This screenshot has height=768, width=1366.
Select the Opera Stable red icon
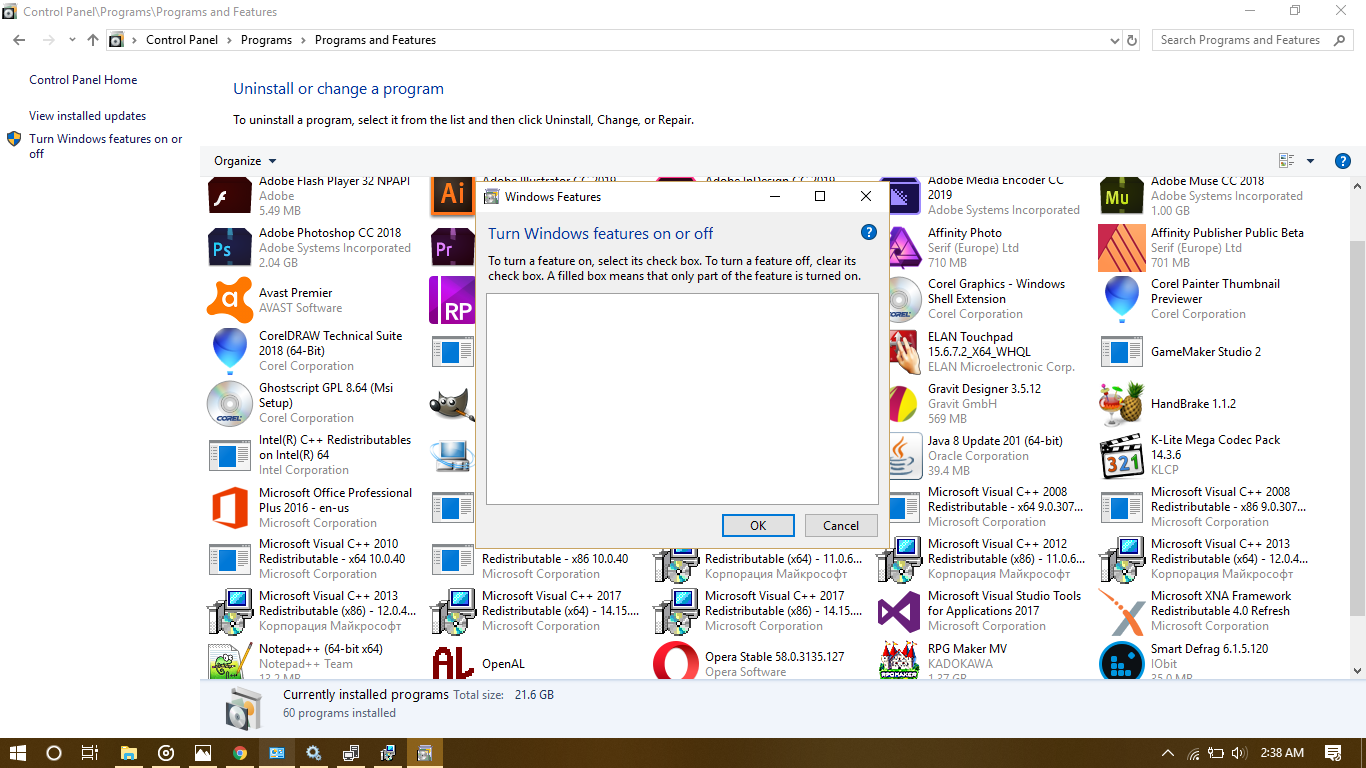click(675, 662)
